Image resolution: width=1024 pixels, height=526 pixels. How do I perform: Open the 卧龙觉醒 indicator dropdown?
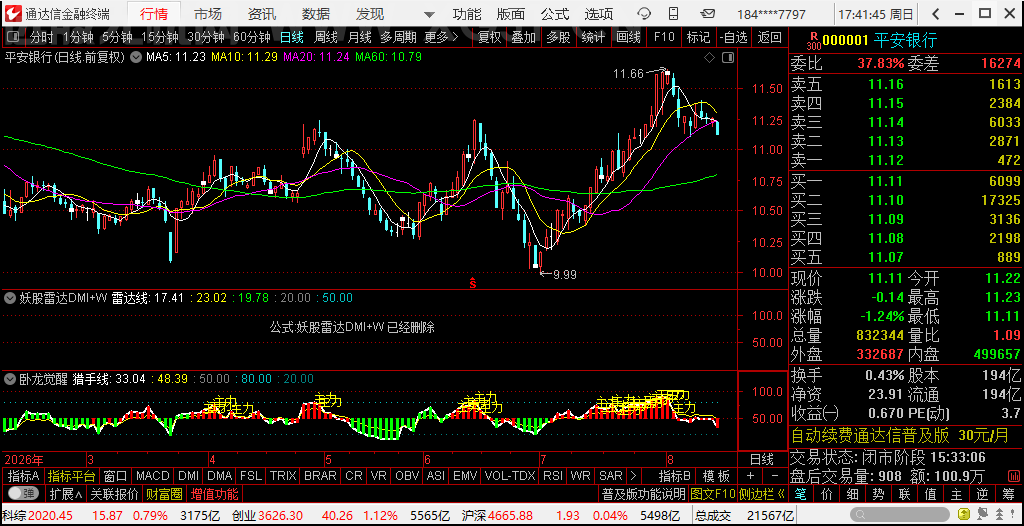tap(10, 378)
